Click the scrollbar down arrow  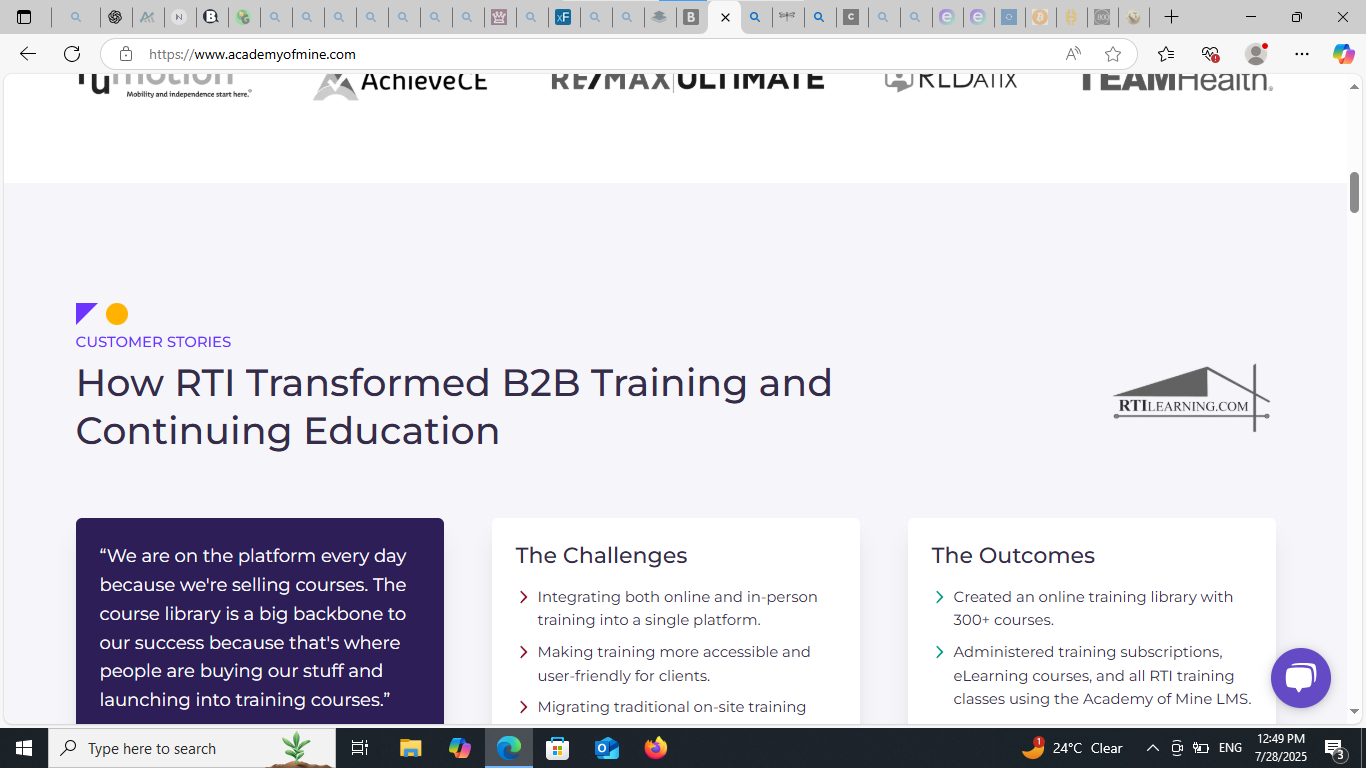tap(1355, 712)
